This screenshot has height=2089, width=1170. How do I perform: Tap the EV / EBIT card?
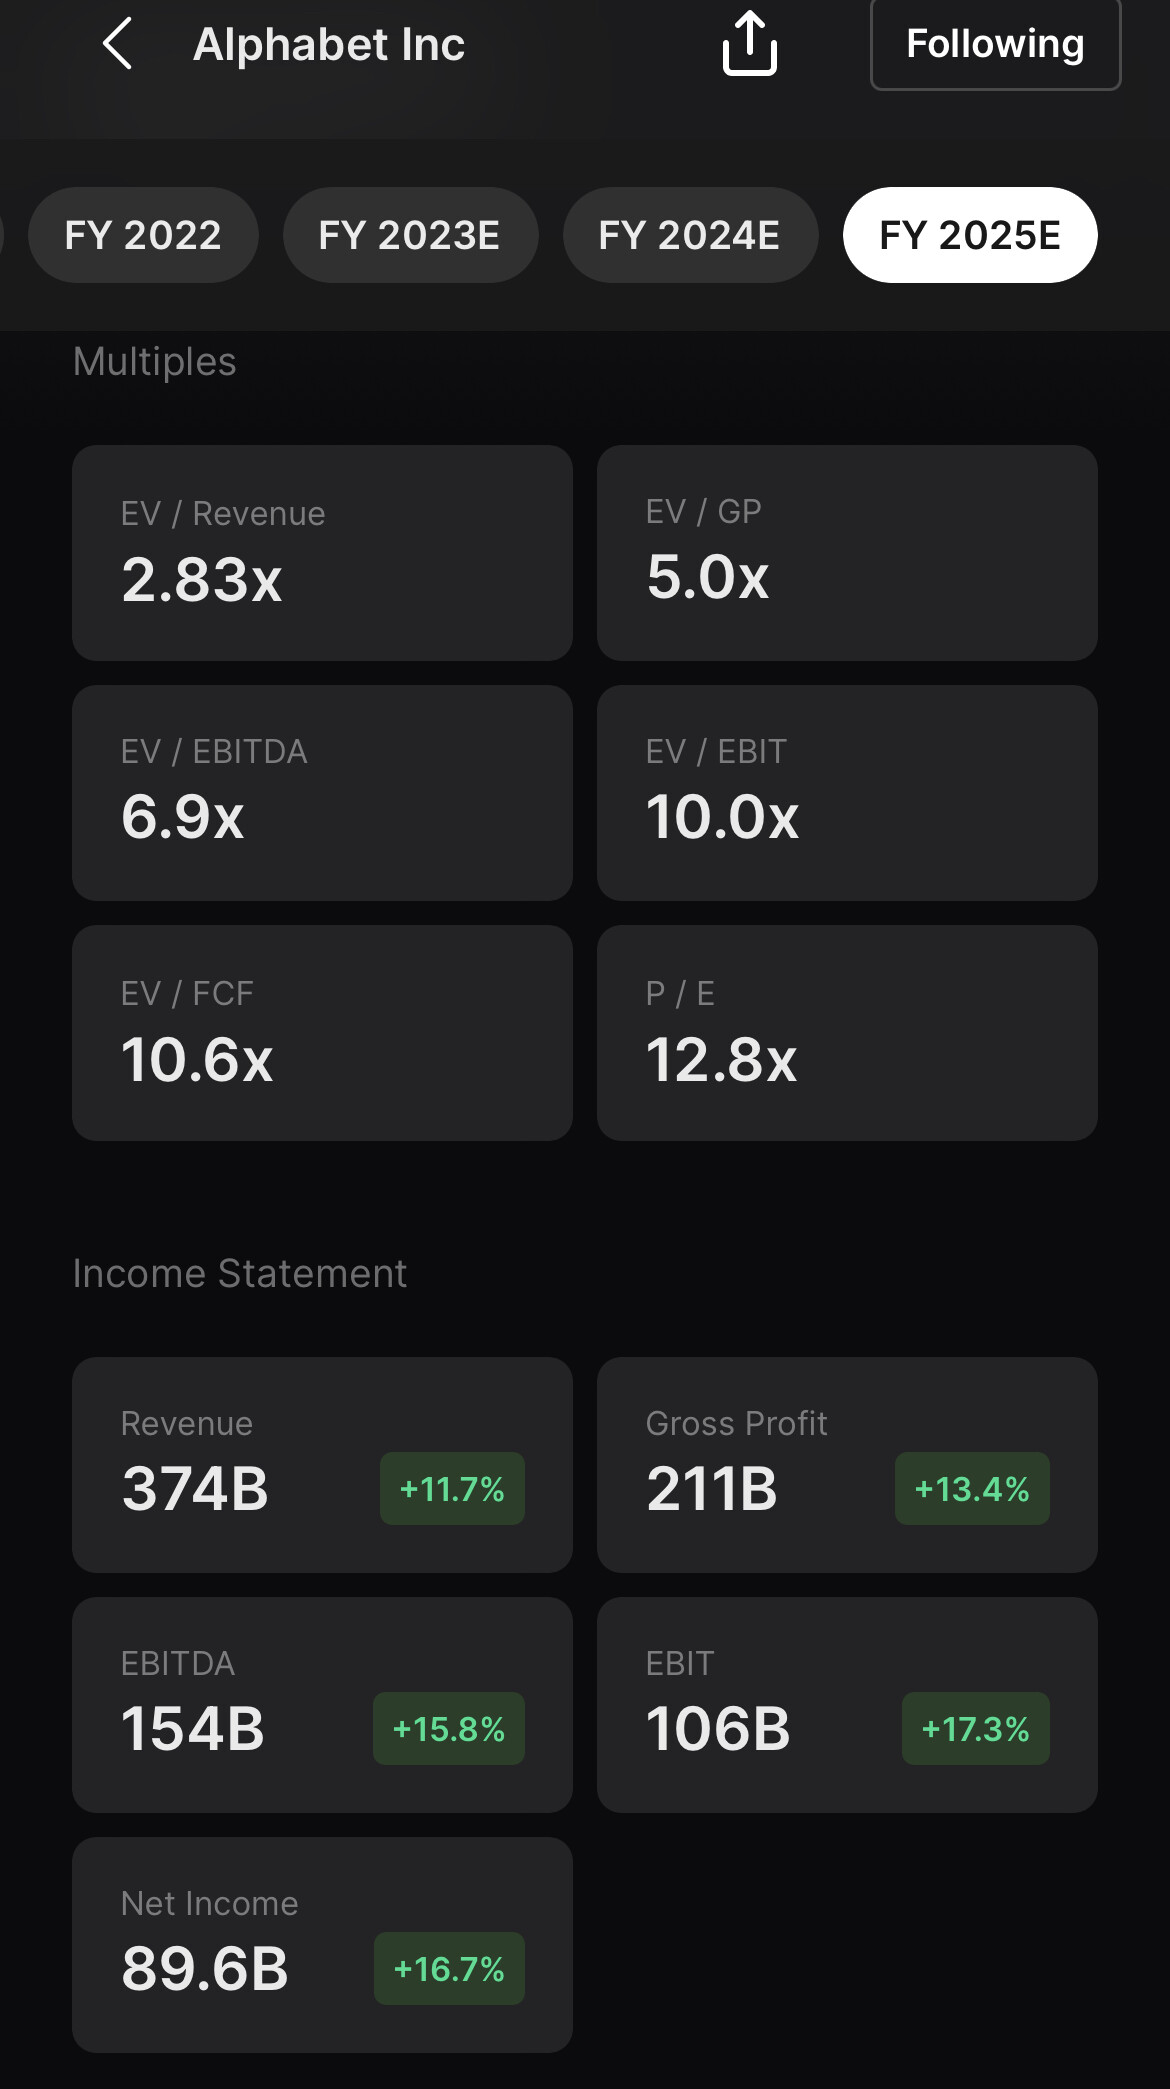(x=847, y=793)
